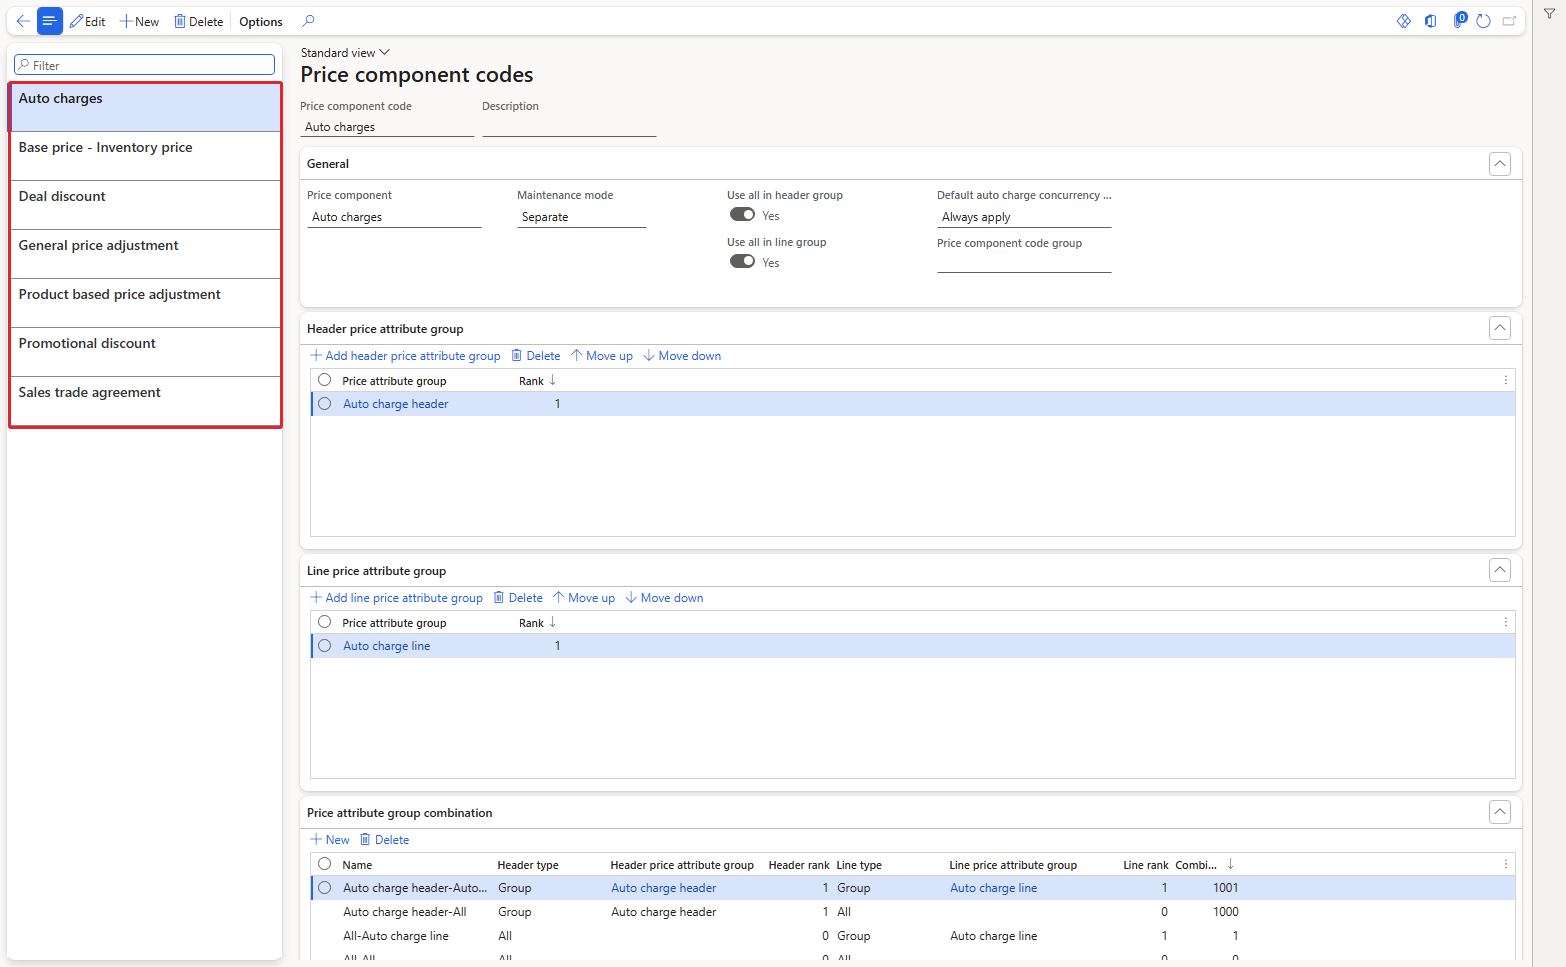Select Auto charge header-Auto... combination row radio

[325, 888]
